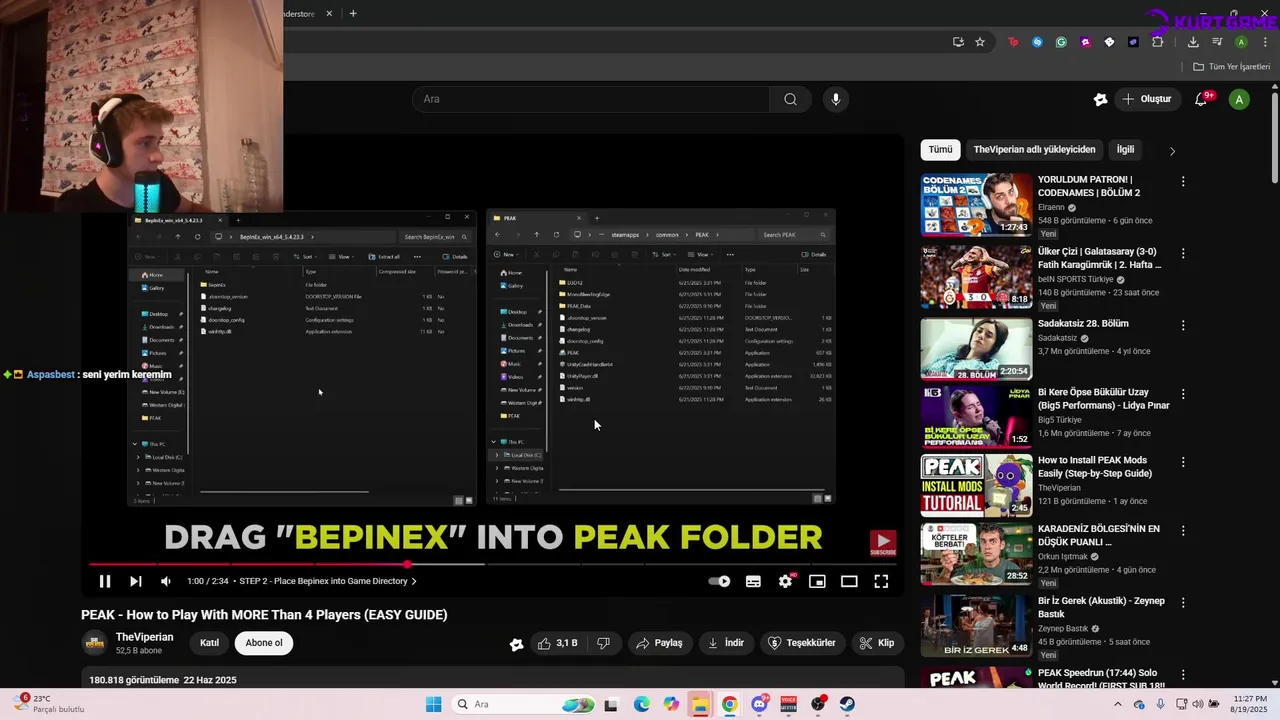Open options for Sadakatsiz 28. Bölüm
The height and width of the screenshot is (720, 1280).
coord(1183,326)
